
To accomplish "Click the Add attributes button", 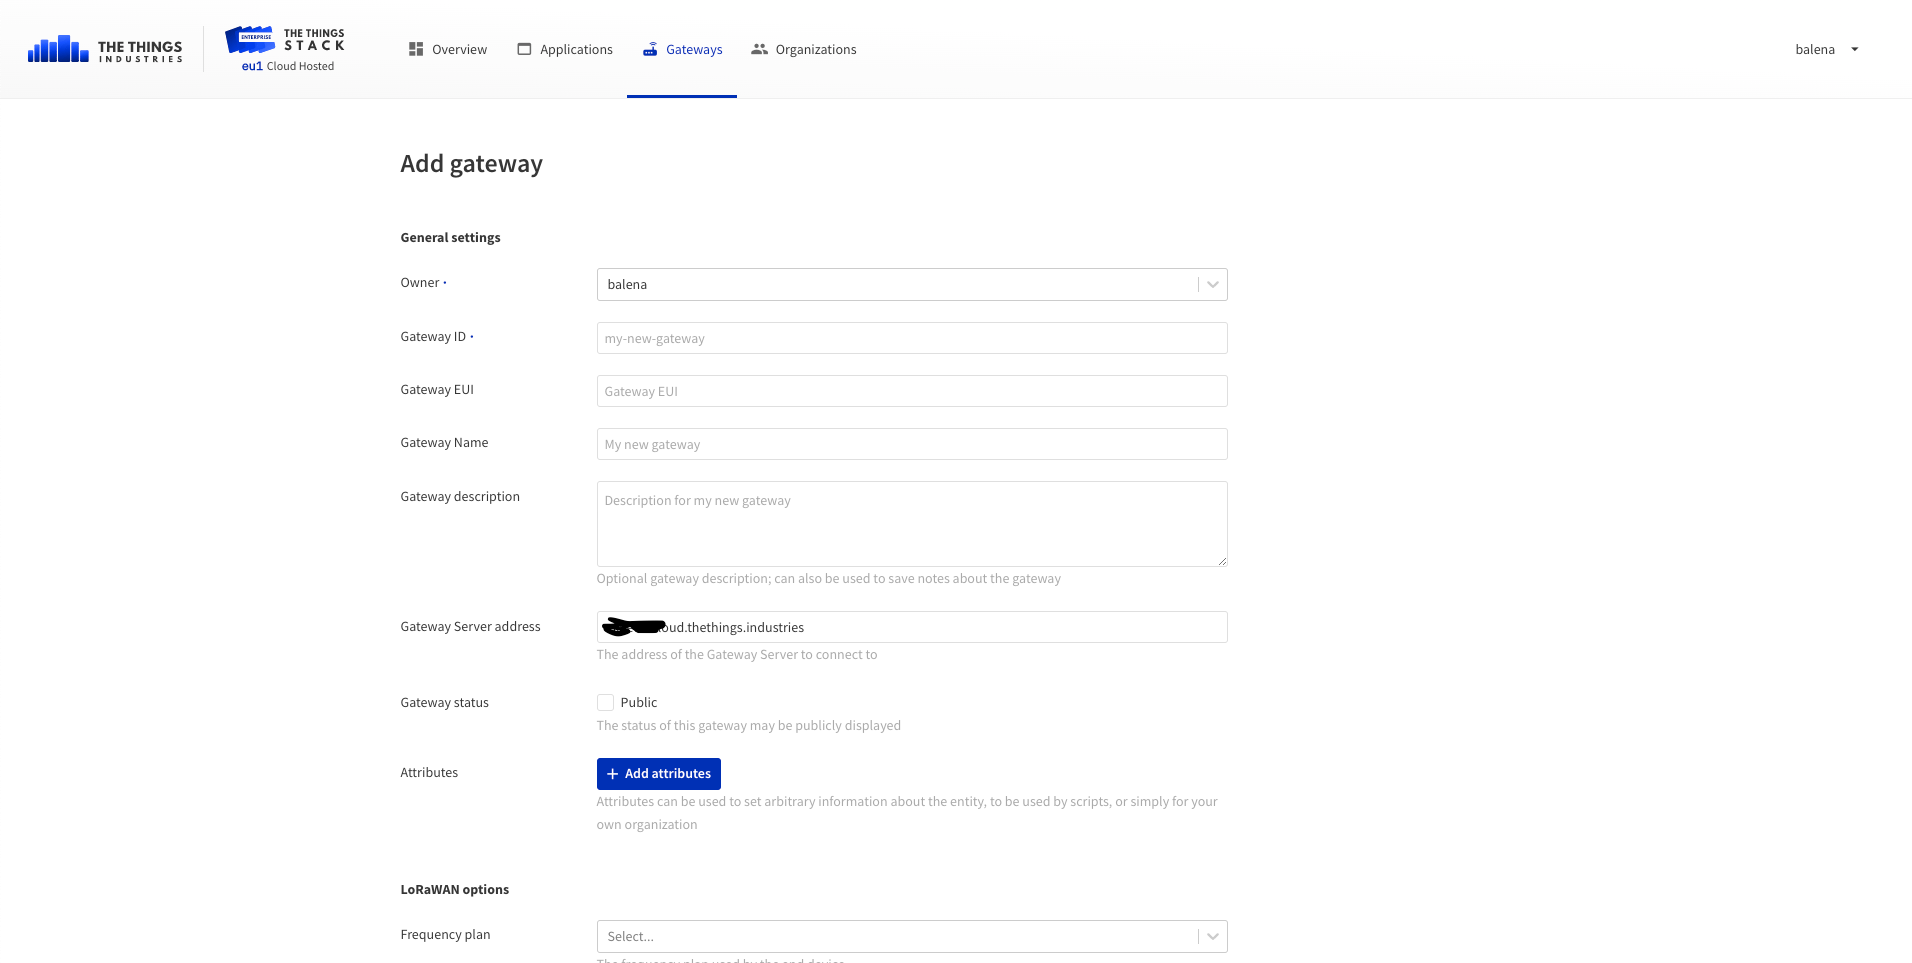I will click(658, 773).
